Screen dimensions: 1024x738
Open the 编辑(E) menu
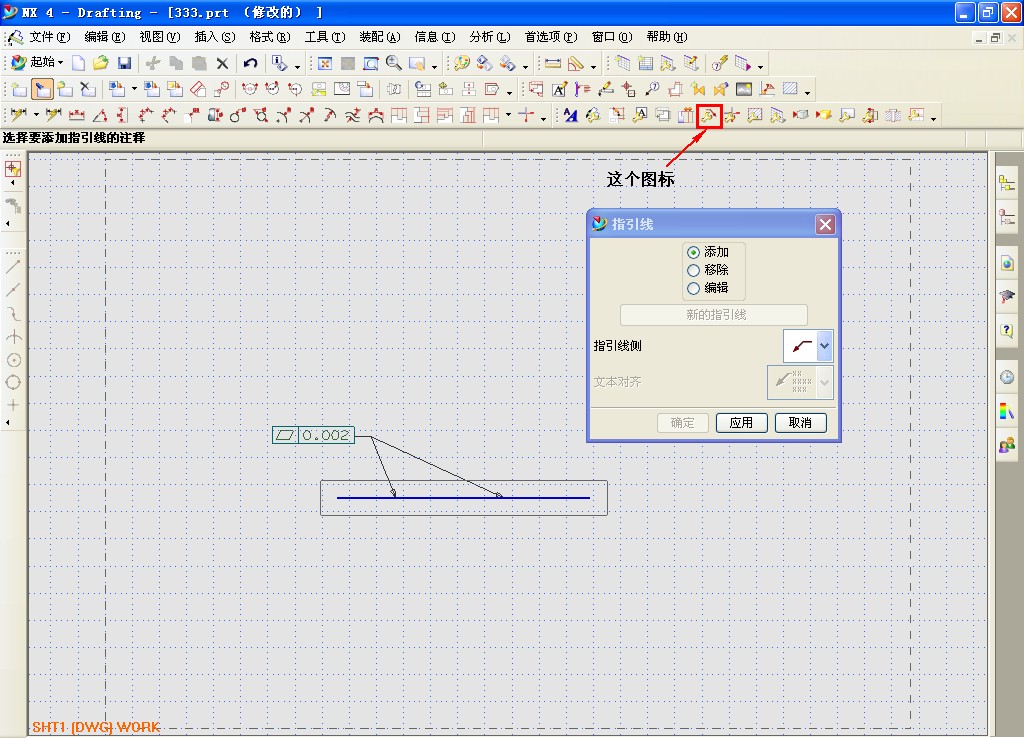pos(104,37)
